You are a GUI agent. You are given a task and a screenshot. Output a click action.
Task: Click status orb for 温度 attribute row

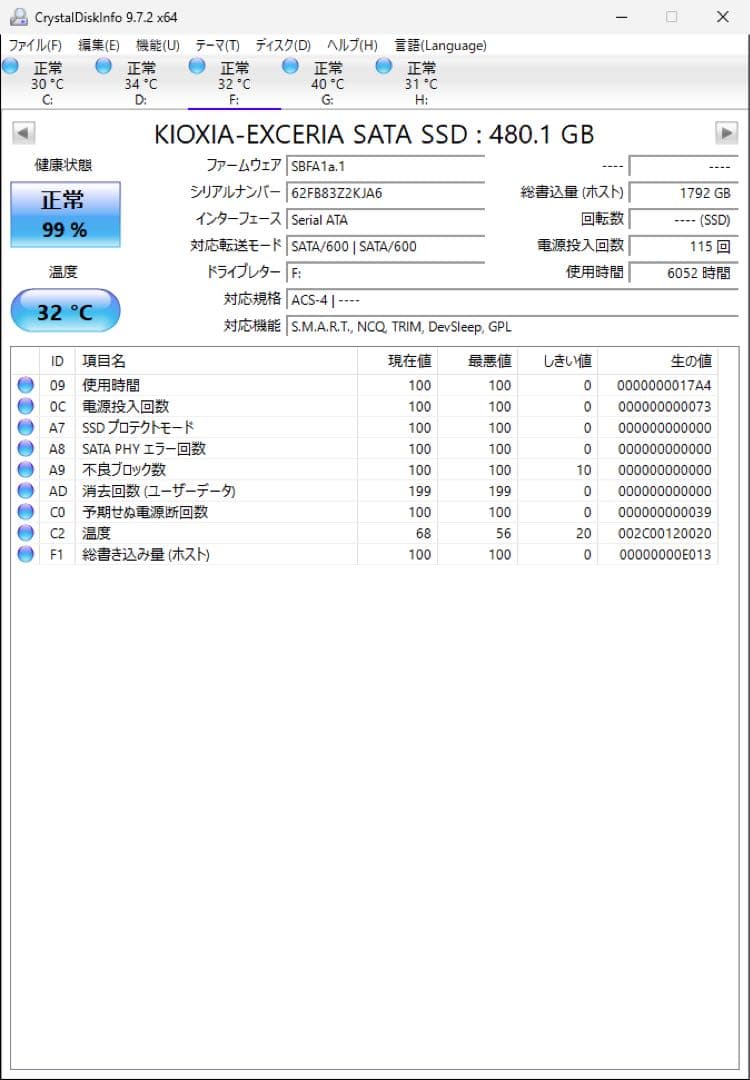coord(25,533)
